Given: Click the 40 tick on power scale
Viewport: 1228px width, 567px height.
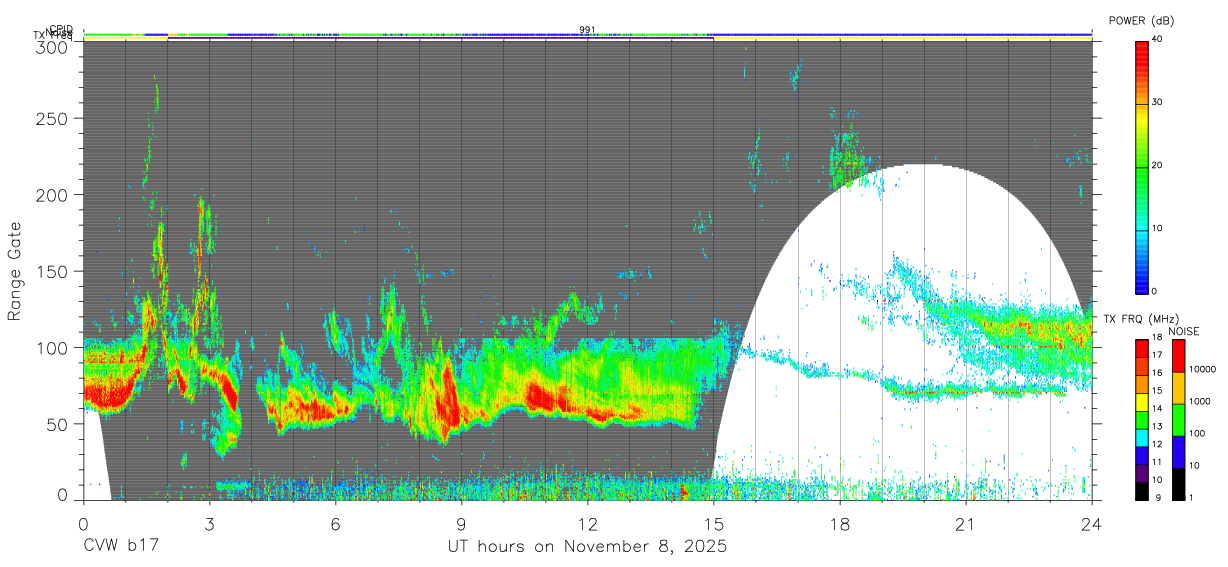Looking at the screenshot, I should click(1158, 39).
